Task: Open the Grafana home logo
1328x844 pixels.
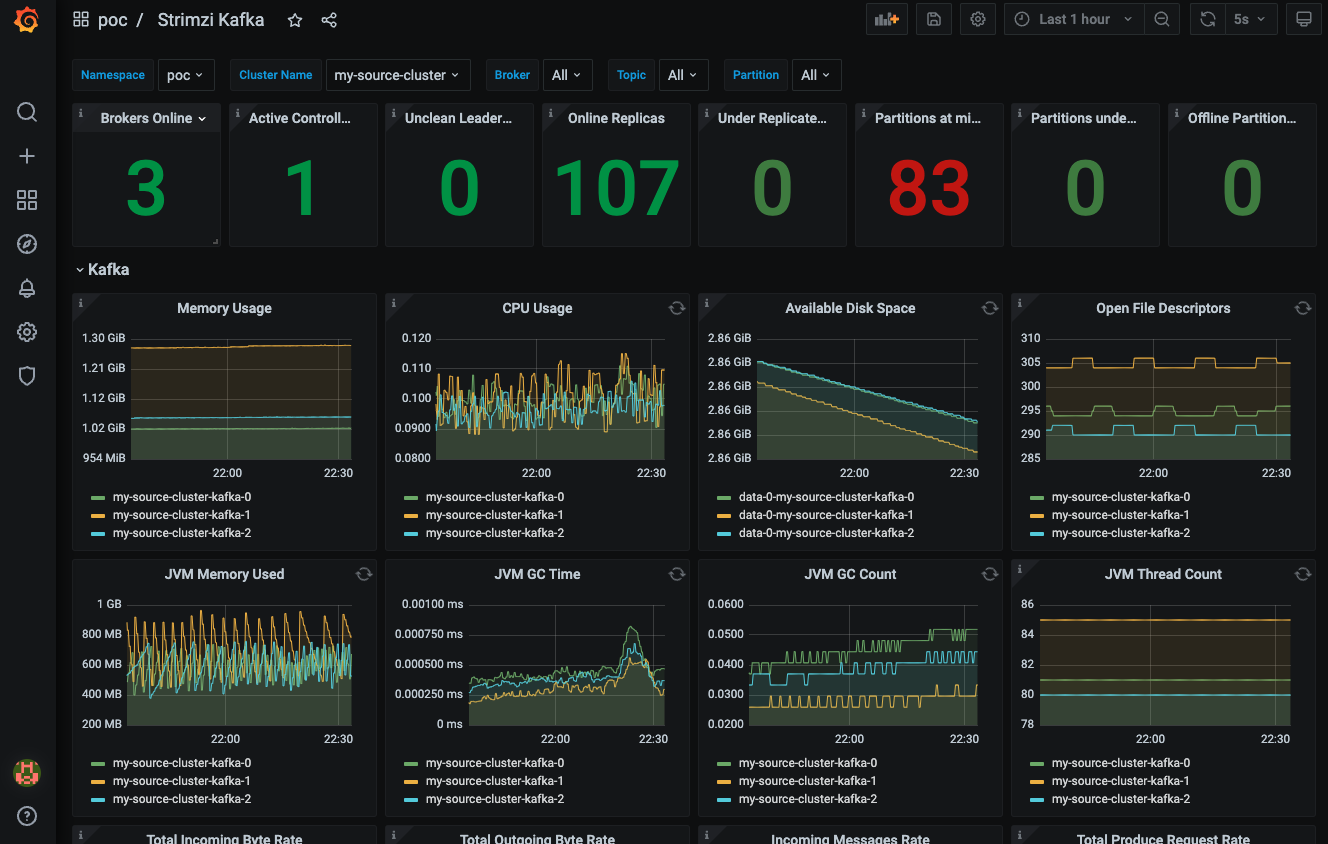Action: click(x=27, y=20)
